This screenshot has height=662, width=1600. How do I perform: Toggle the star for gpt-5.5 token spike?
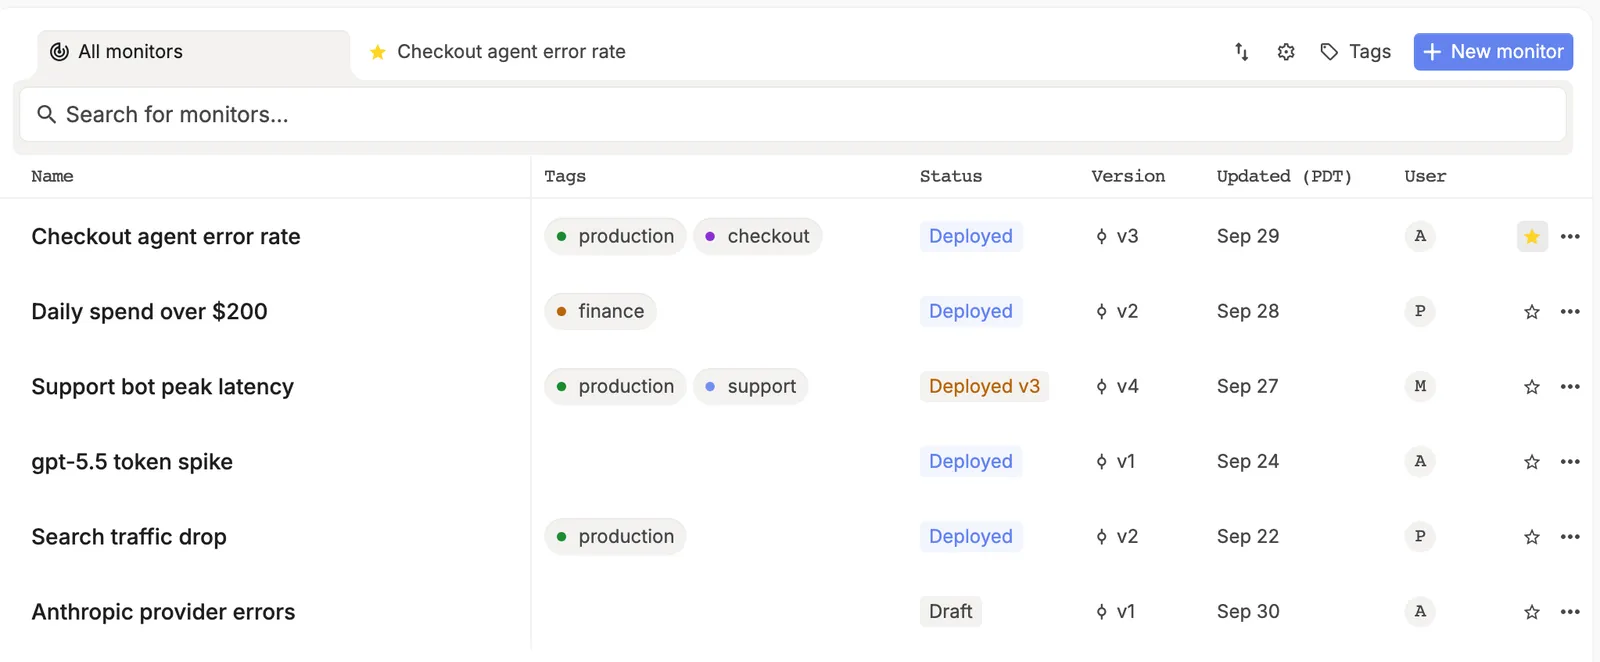pos(1532,462)
